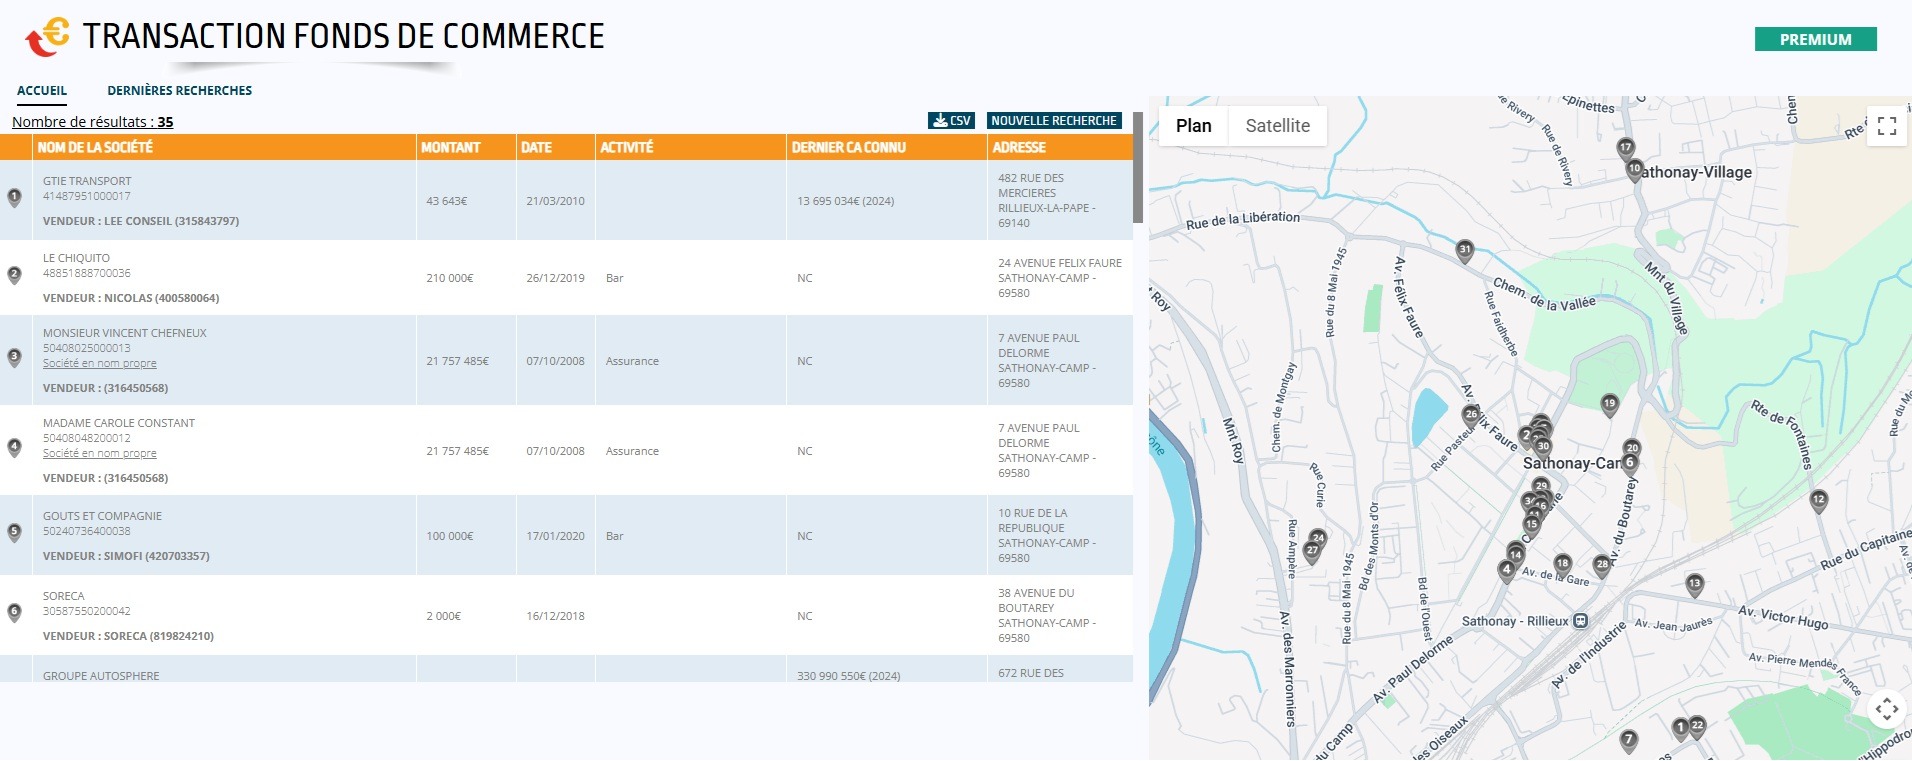Select map pin 10 near Sathonay-Village
The image size is (1912, 761).
click(x=1635, y=170)
